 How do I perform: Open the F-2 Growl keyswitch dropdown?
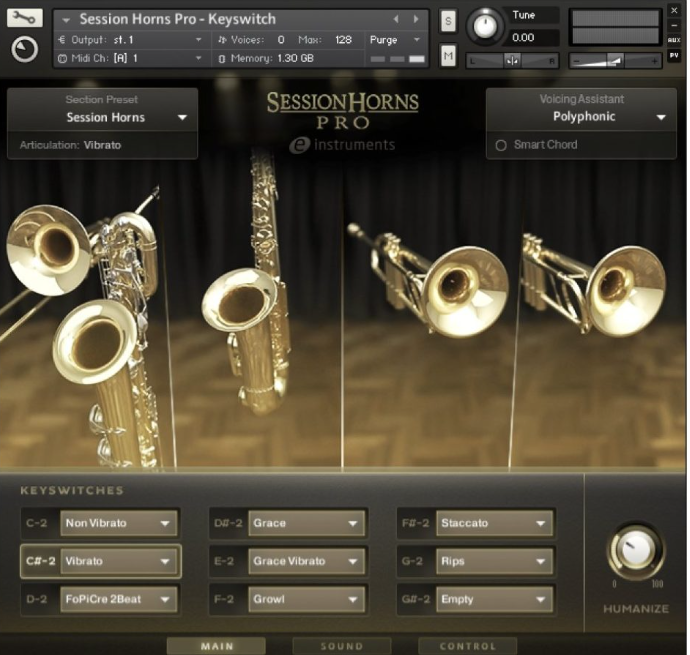pyautogui.click(x=306, y=599)
